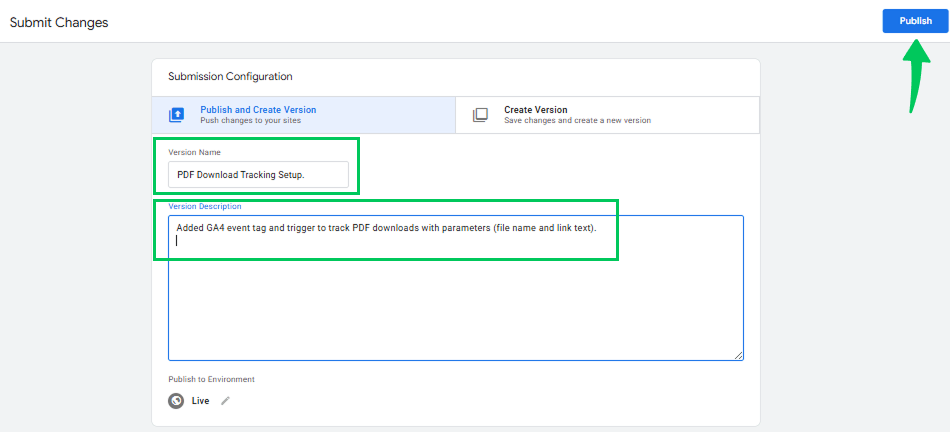Edit the publish environment via pencil icon

[225, 401]
